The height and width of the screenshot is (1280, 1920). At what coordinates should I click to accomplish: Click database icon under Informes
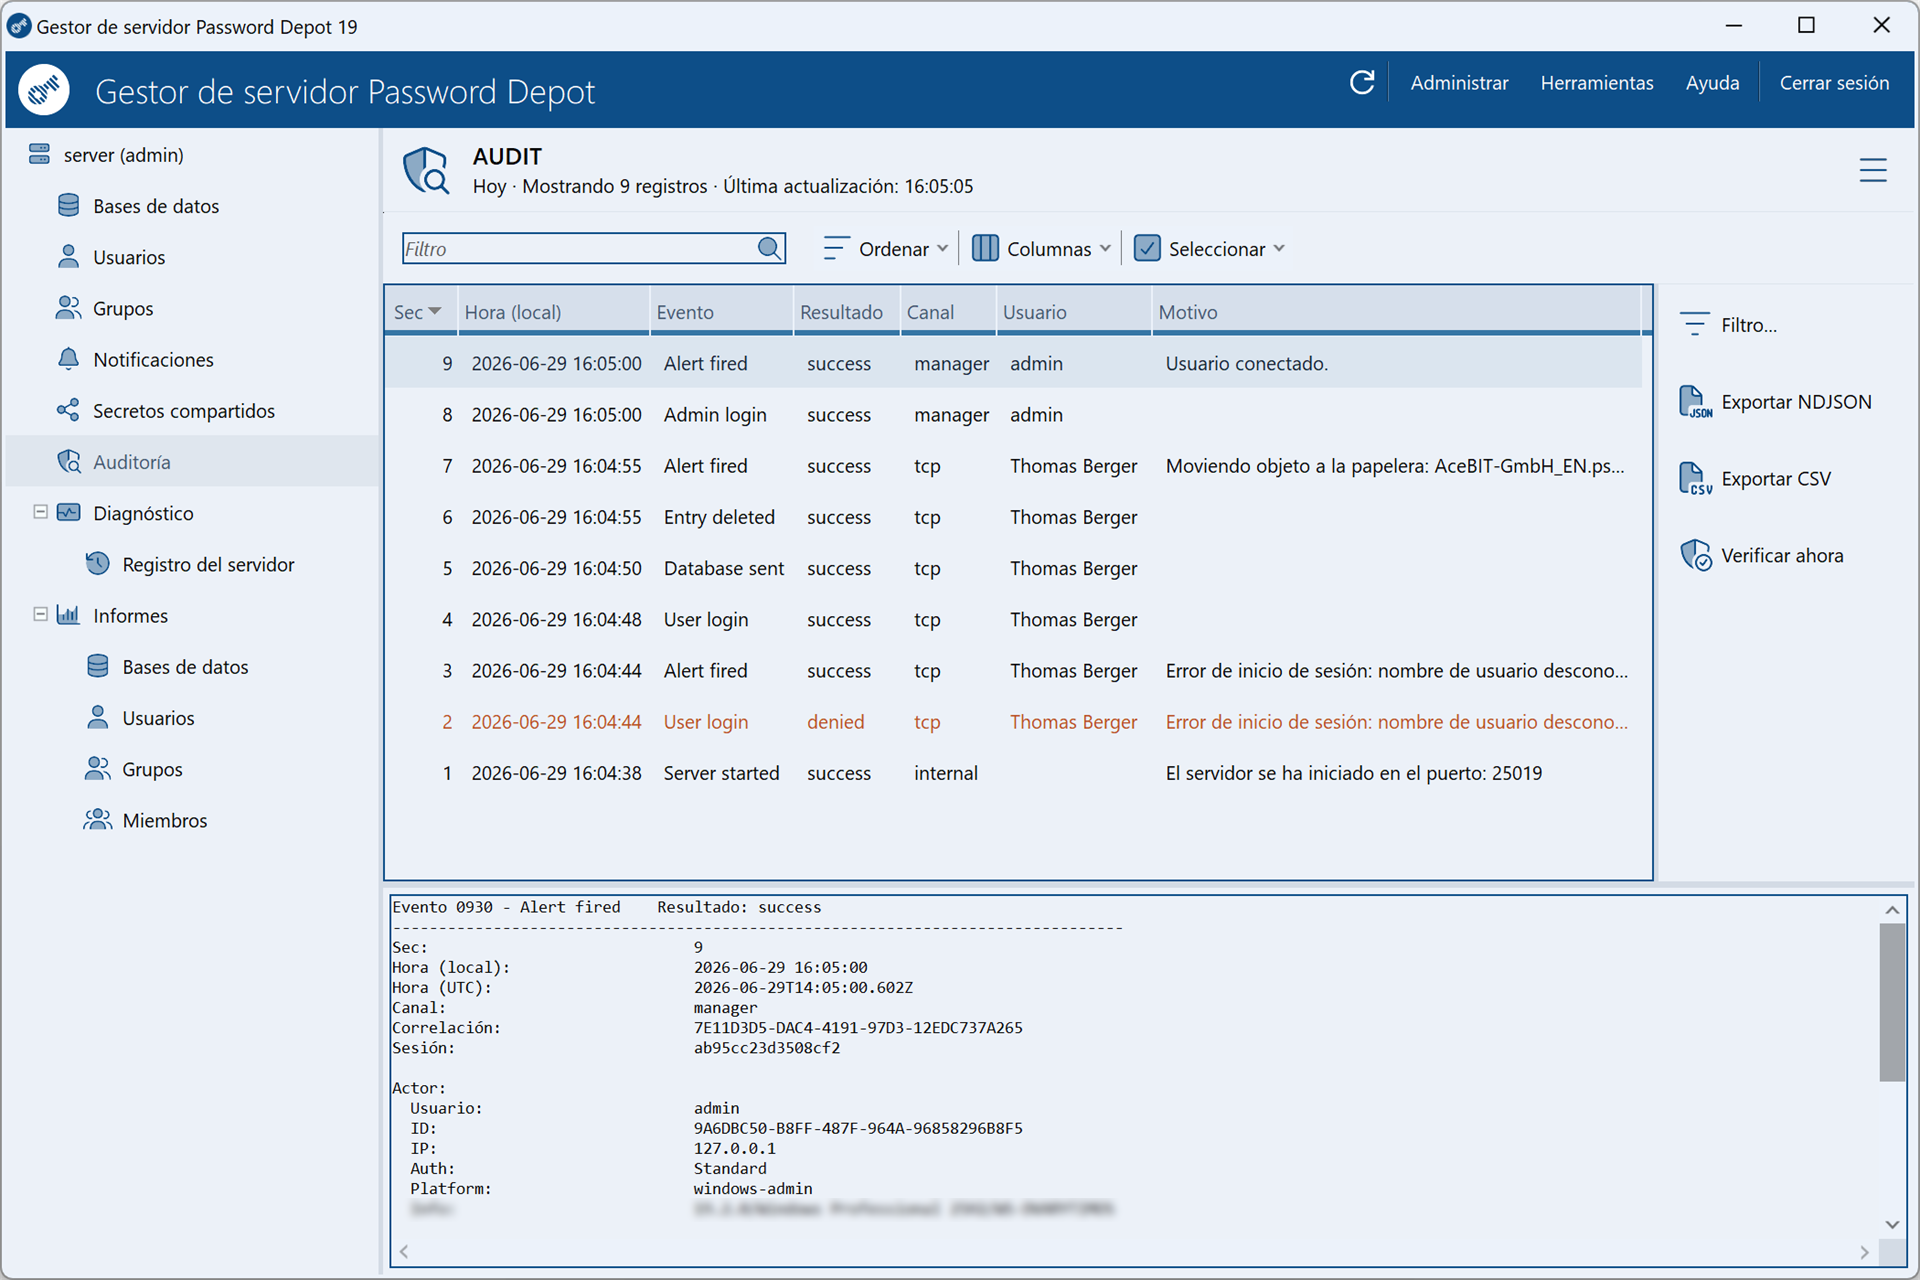pyautogui.click(x=97, y=666)
